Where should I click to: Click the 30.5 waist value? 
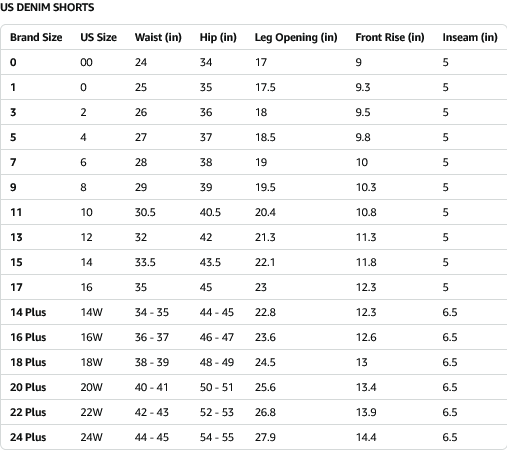[x=145, y=212]
